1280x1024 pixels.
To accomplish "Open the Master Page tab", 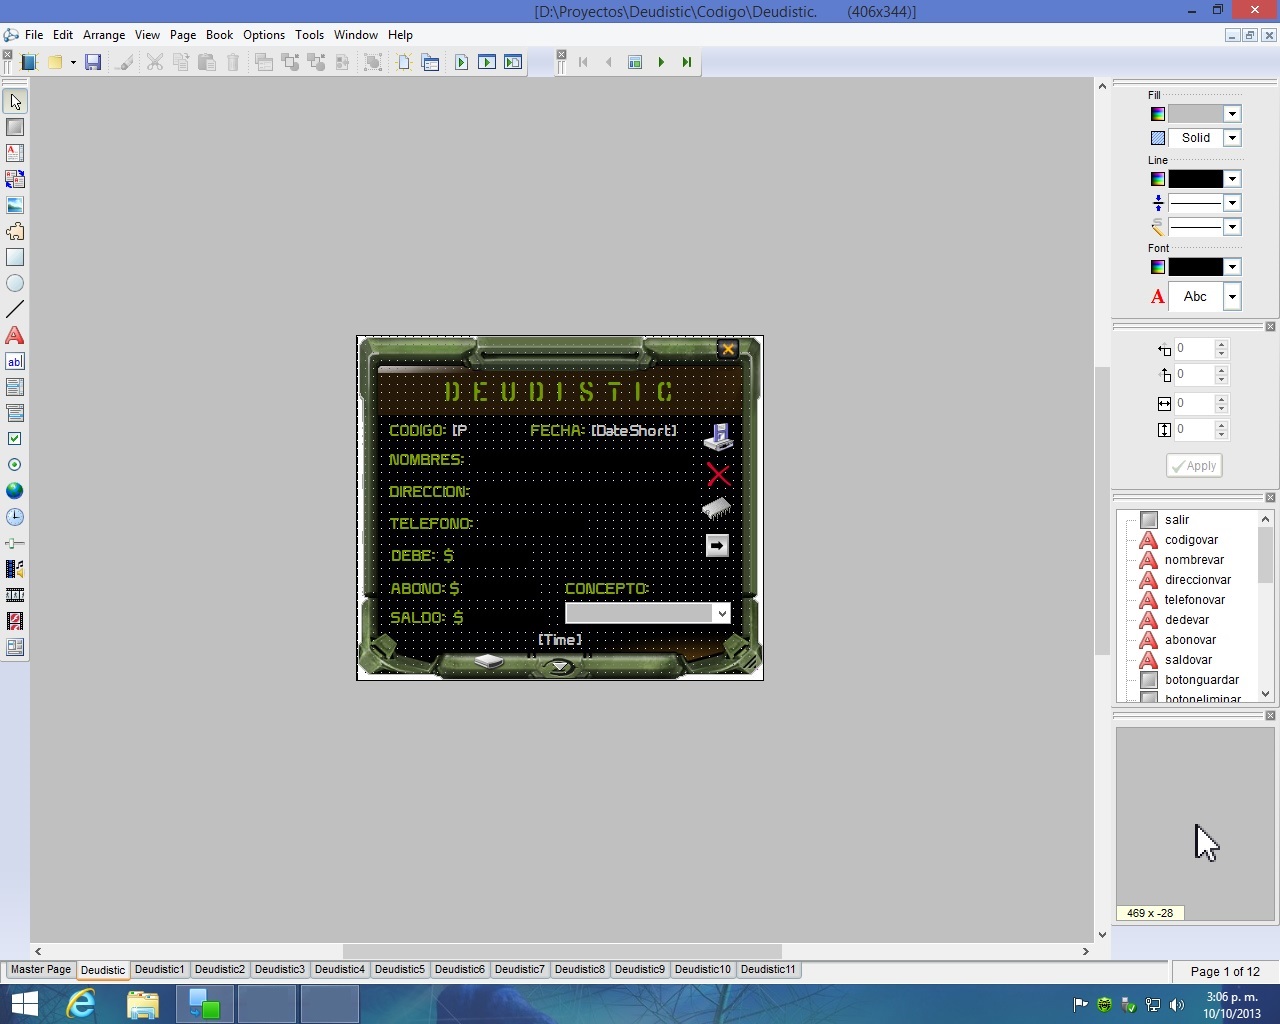I will point(41,969).
